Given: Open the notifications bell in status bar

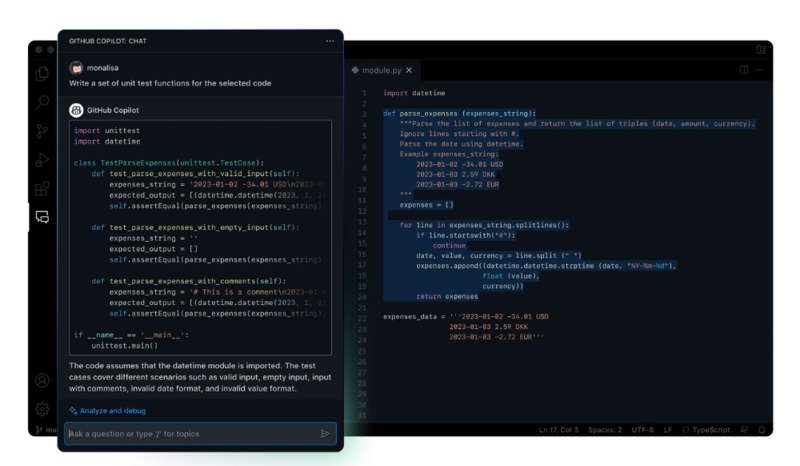Looking at the screenshot, I should point(761,430).
